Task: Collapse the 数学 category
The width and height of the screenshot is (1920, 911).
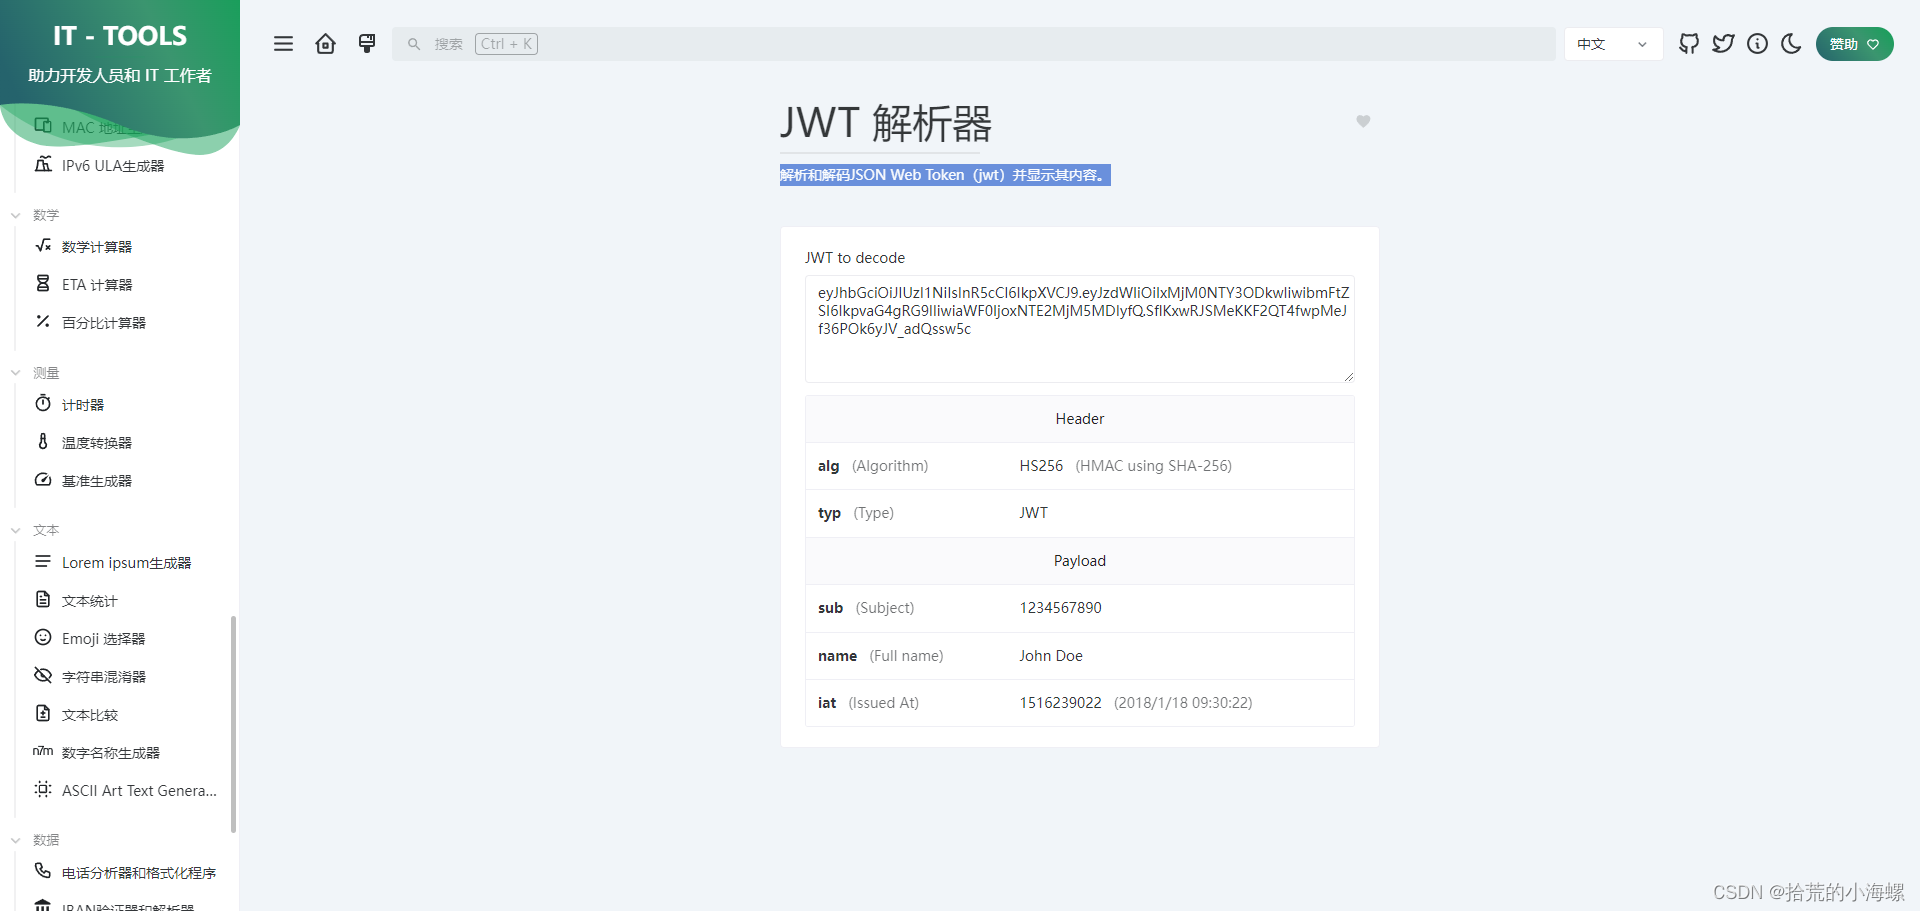Action: point(35,215)
